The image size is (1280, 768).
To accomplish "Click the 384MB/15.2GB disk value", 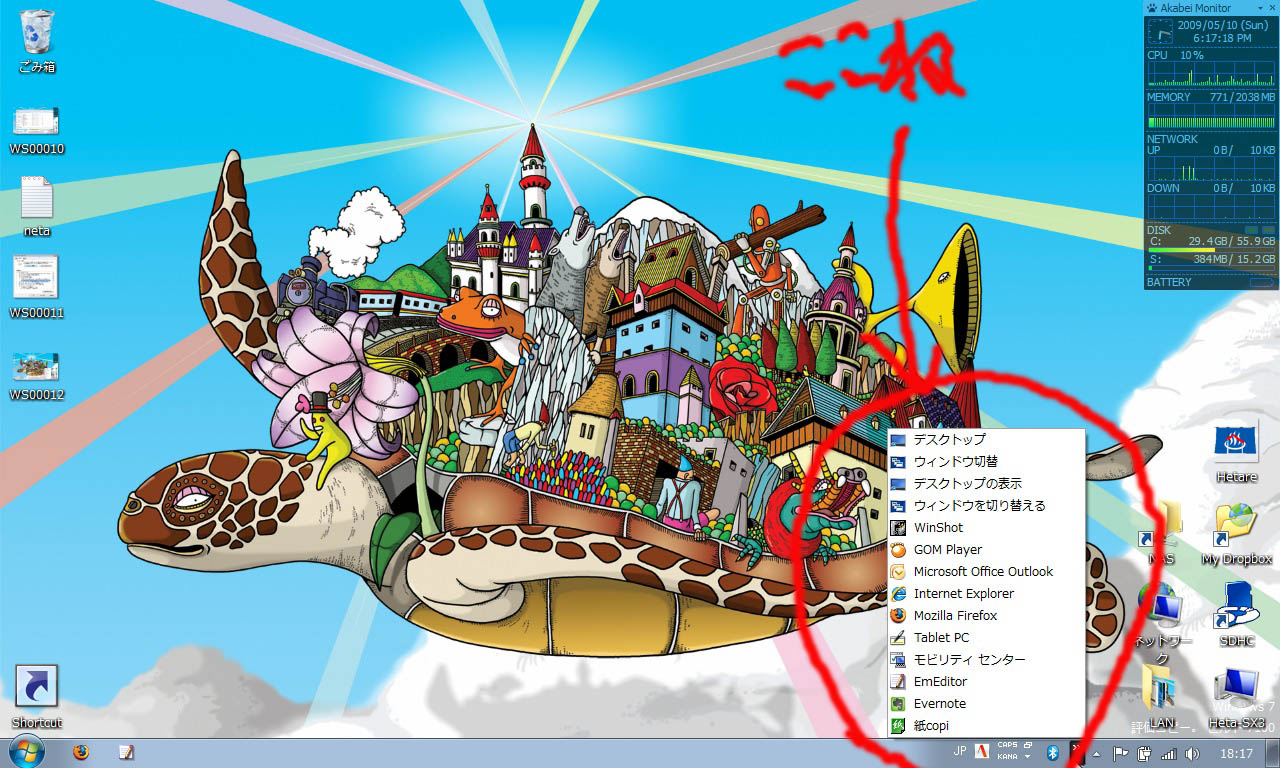I will point(1234,259).
